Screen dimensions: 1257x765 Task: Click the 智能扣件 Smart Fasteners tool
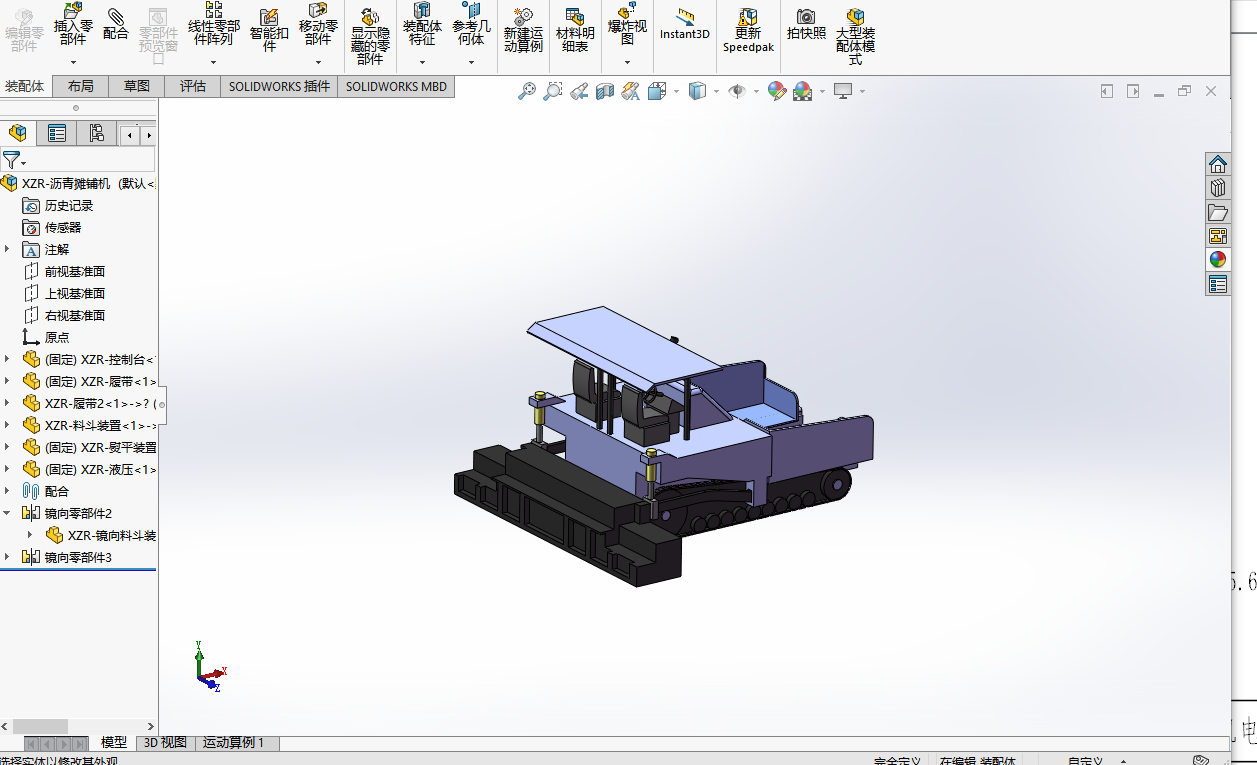(x=269, y=30)
